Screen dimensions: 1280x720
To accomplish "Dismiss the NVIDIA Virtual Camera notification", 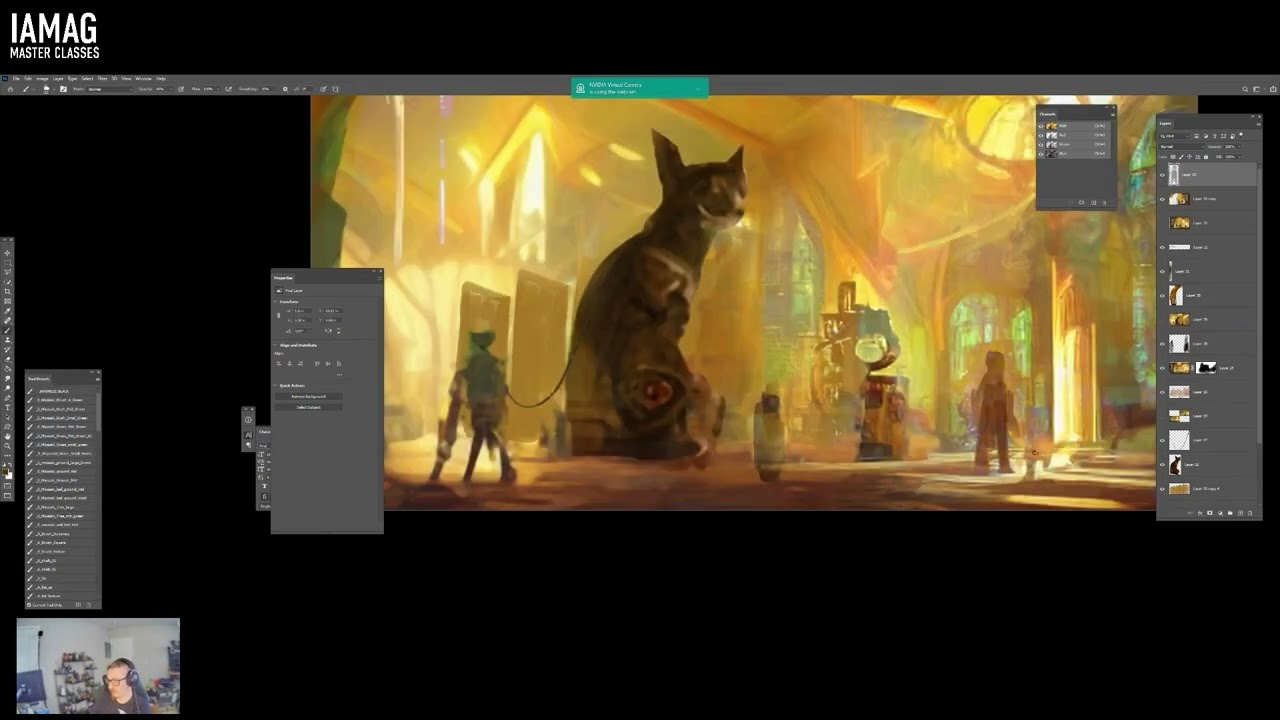I will 697,89.
